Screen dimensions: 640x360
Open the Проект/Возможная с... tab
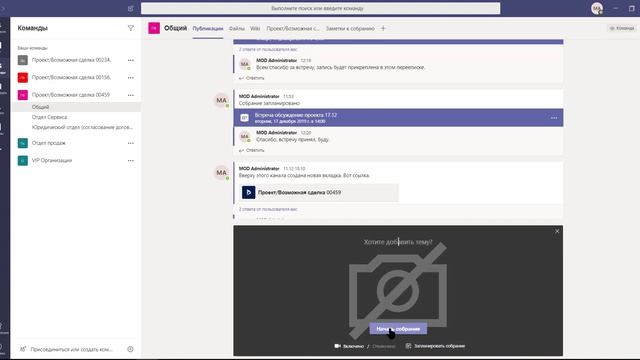pos(293,29)
